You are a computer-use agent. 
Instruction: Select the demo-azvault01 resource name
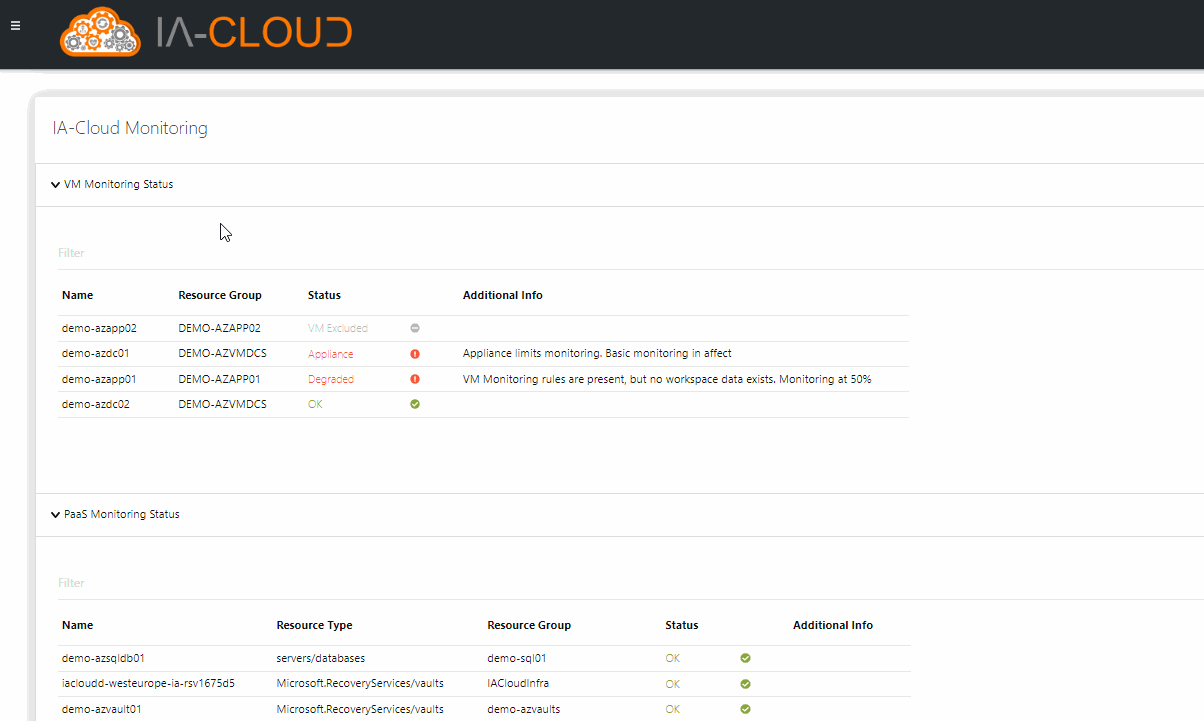(x=101, y=709)
